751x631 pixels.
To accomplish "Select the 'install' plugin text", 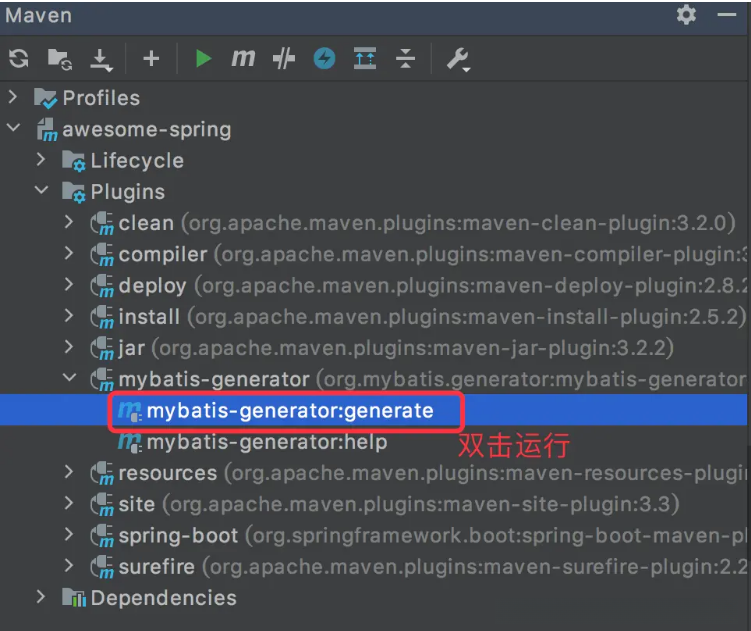I will 149,317.
